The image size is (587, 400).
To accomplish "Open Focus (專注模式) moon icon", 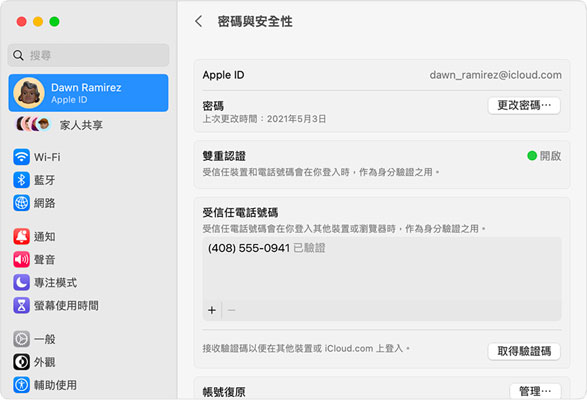I will tap(21, 282).
